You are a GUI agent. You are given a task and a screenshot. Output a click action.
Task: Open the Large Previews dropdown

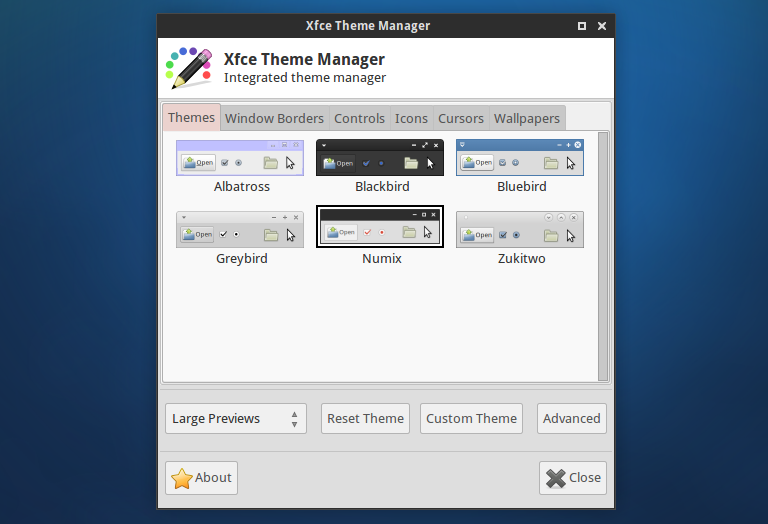pos(236,419)
